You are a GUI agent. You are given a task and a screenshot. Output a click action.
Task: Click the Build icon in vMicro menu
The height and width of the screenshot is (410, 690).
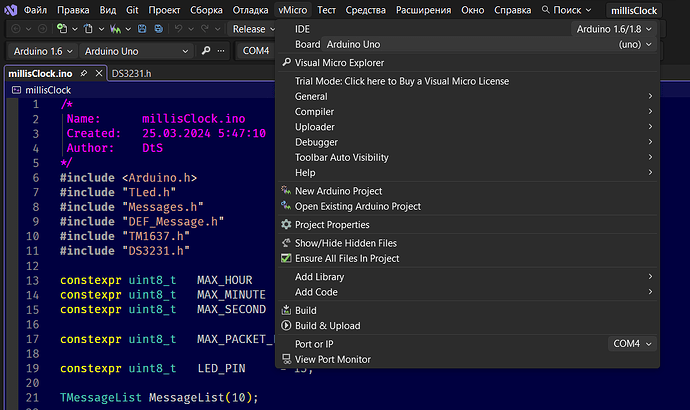coord(287,311)
